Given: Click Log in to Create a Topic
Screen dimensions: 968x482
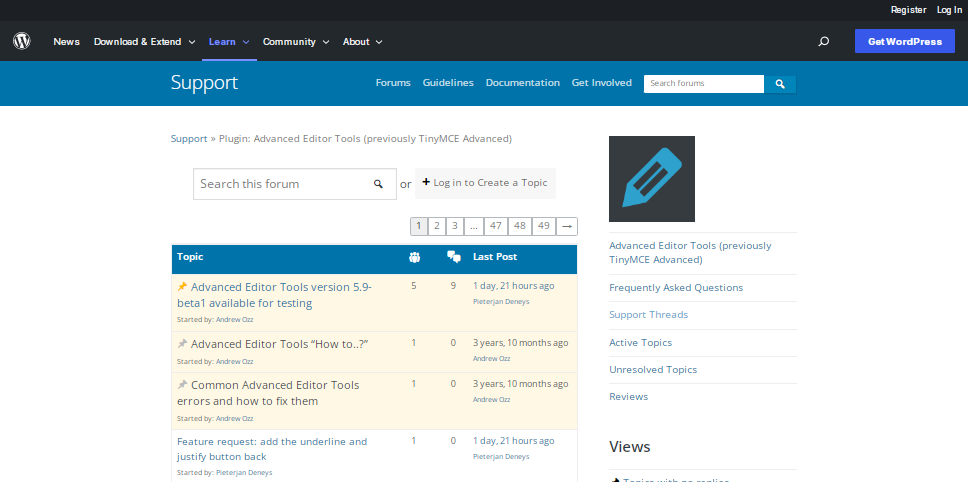Looking at the screenshot, I should 485,183.
